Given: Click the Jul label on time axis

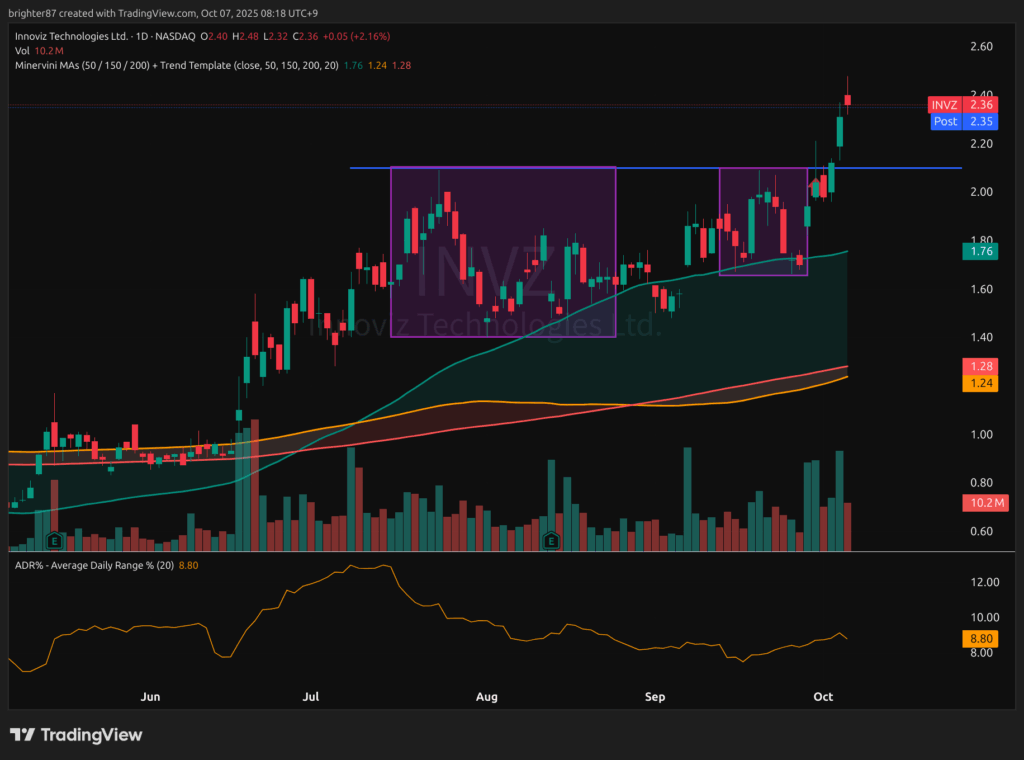Looking at the screenshot, I should pyautogui.click(x=312, y=696).
